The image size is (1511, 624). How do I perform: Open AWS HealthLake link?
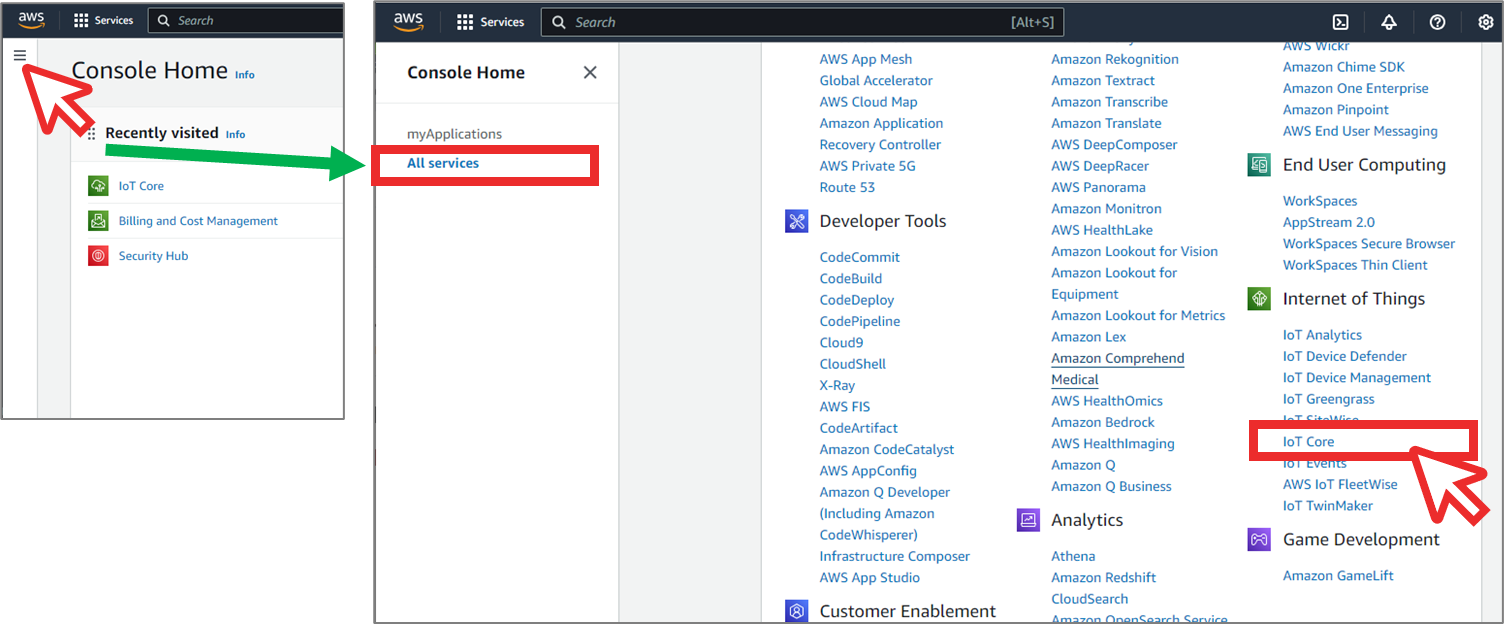coord(1102,230)
